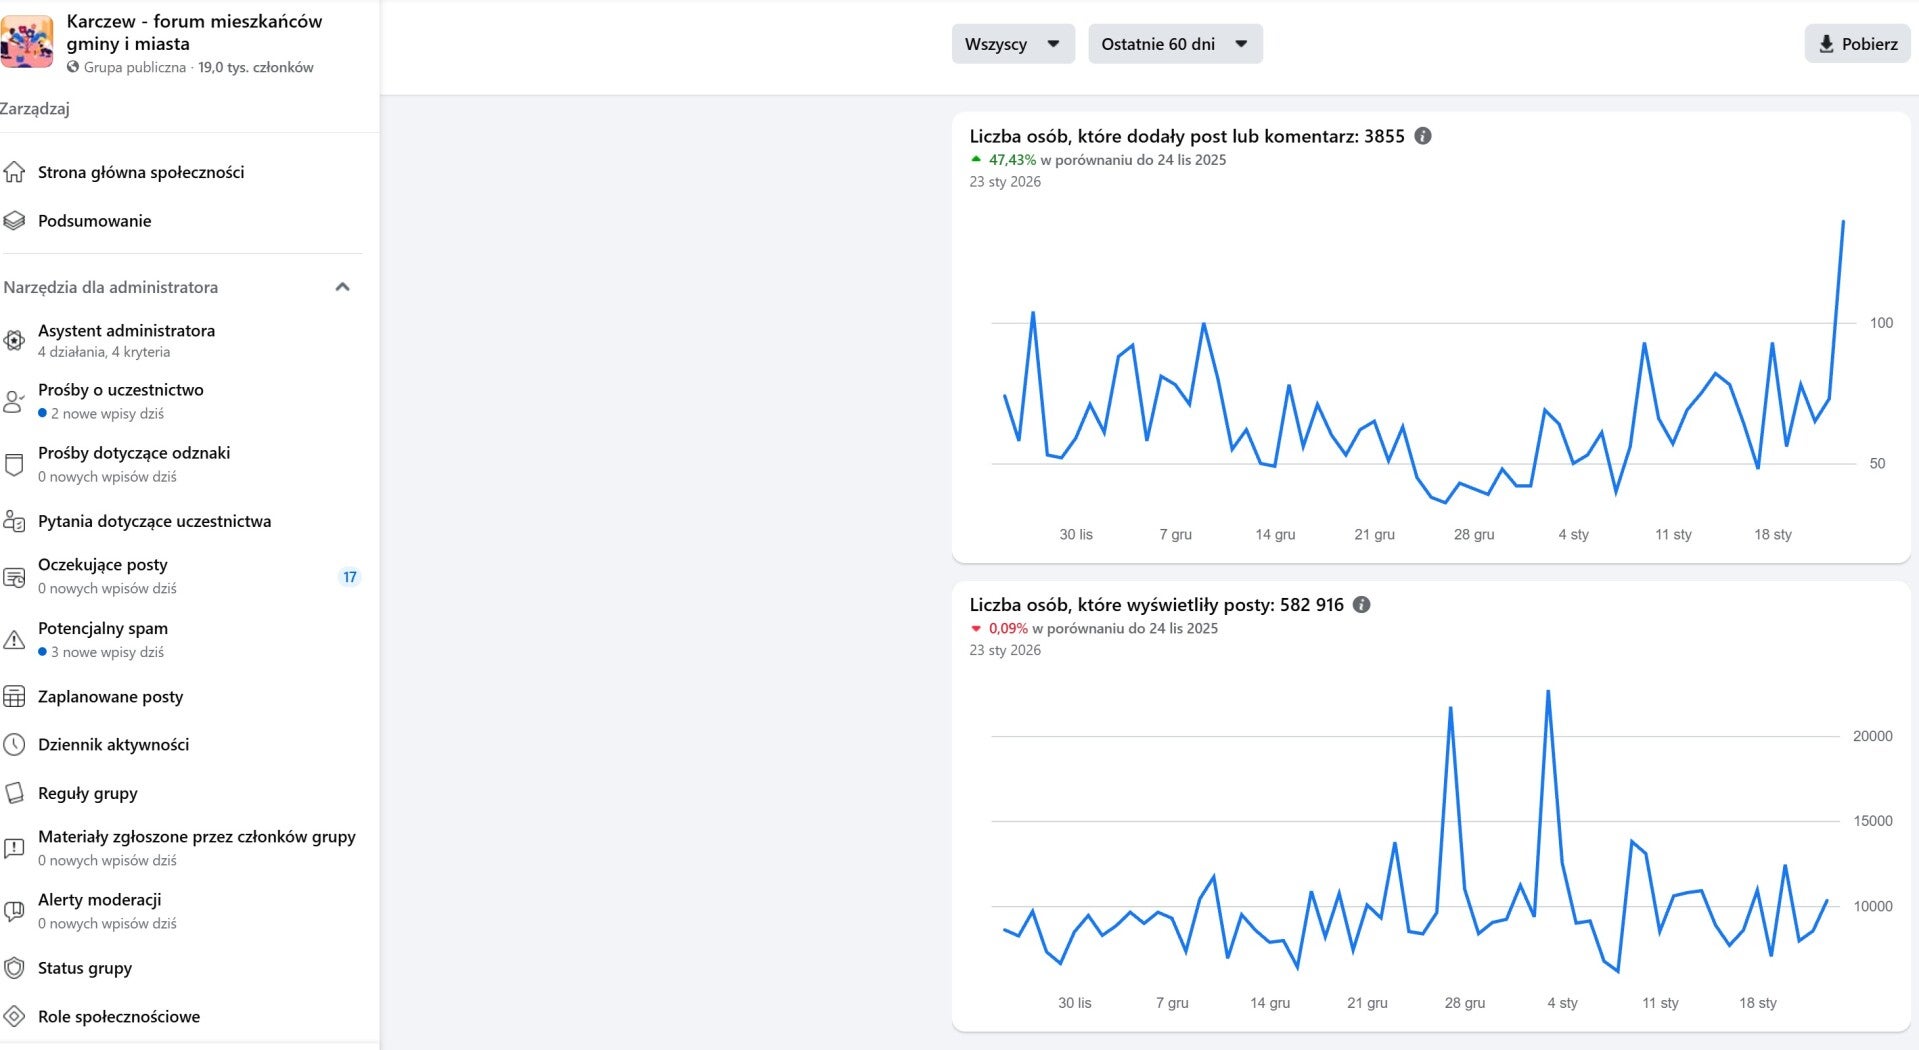Open the Ostatnie 60 dni dropdown
1919x1050 pixels.
pyautogui.click(x=1174, y=44)
